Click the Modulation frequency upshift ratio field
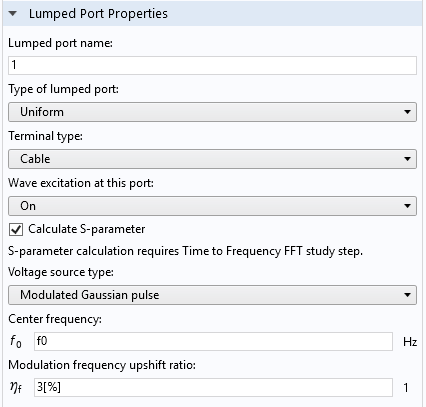Image resolution: width=426 pixels, height=407 pixels. click(x=213, y=387)
